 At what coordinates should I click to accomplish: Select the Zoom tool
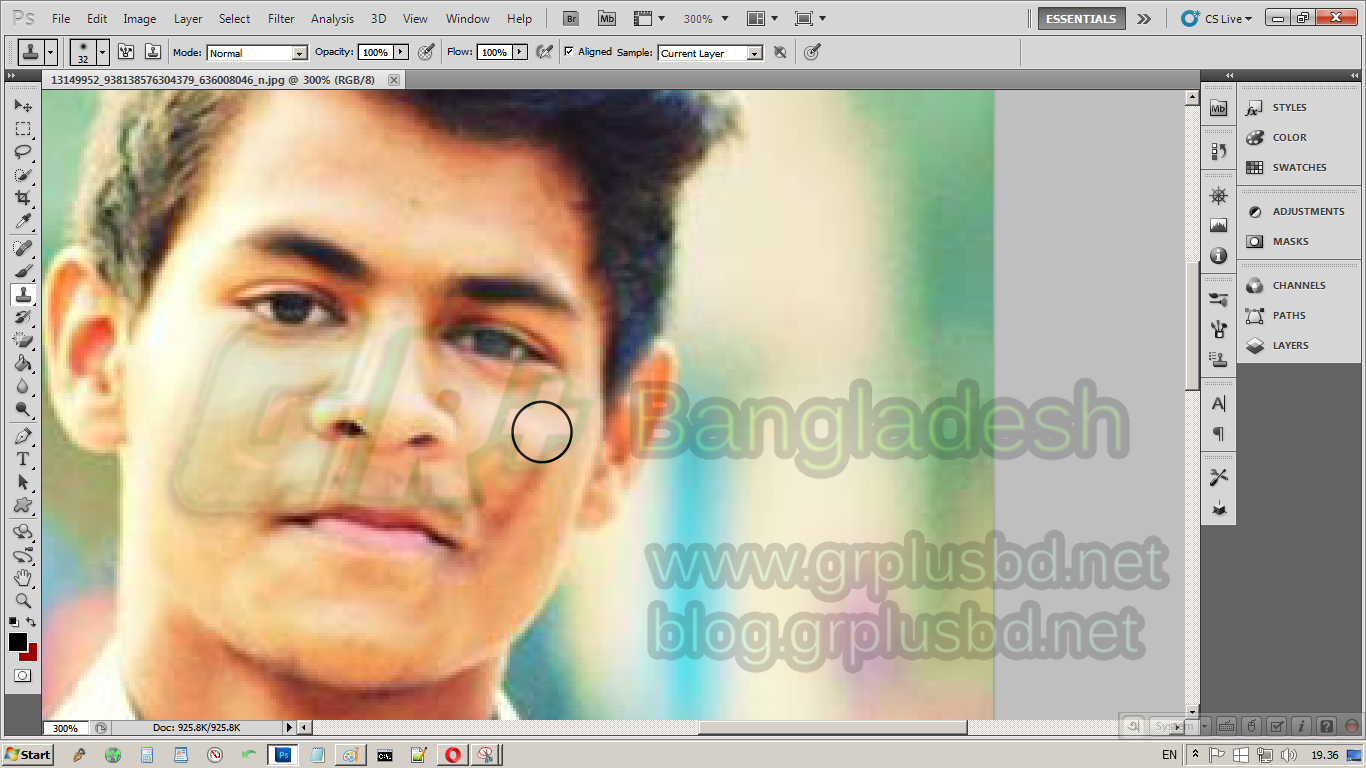pyautogui.click(x=23, y=601)
